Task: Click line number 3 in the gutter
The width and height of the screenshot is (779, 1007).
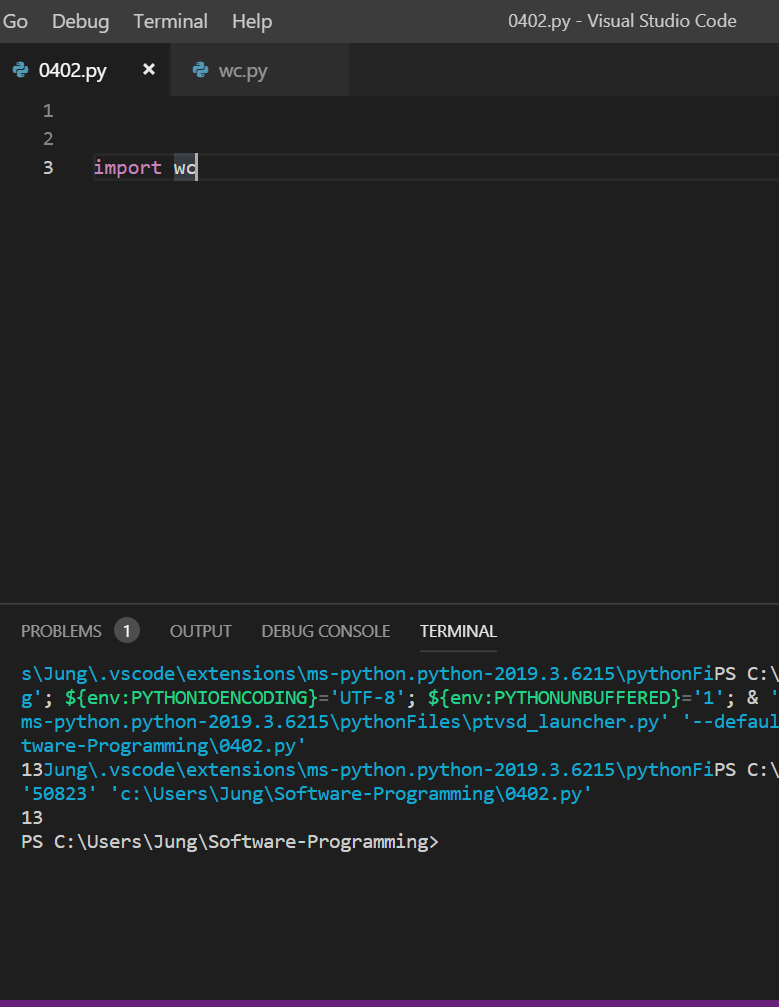Action: [48, 168]
